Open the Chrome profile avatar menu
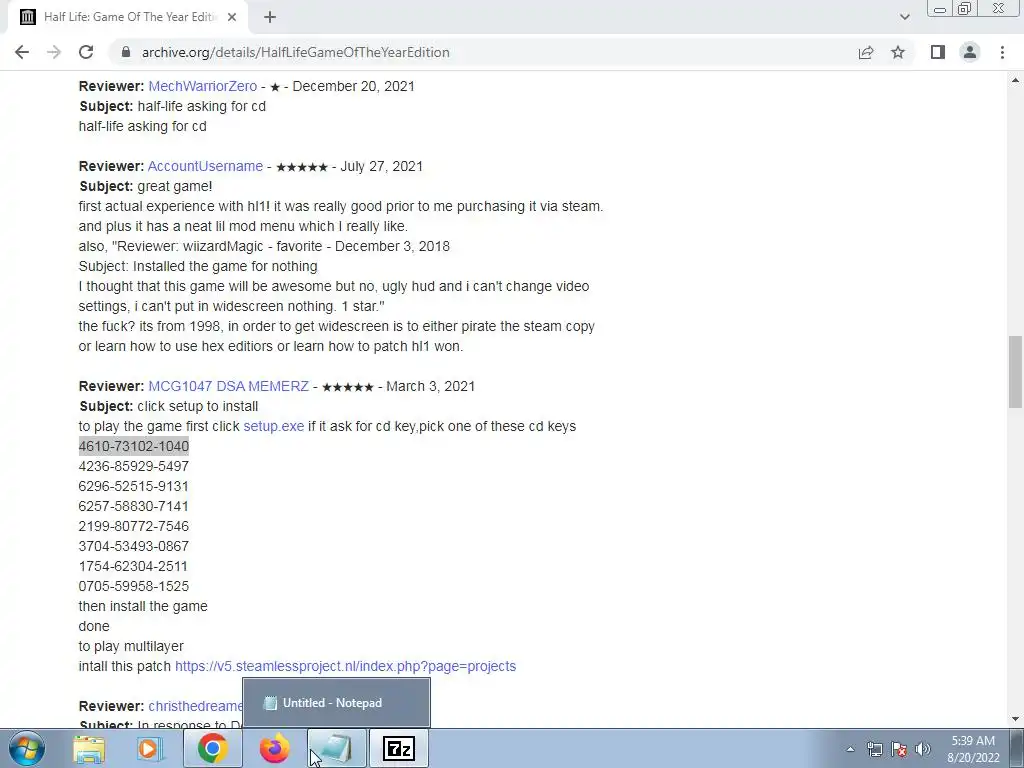 click(x=970, y=52)
